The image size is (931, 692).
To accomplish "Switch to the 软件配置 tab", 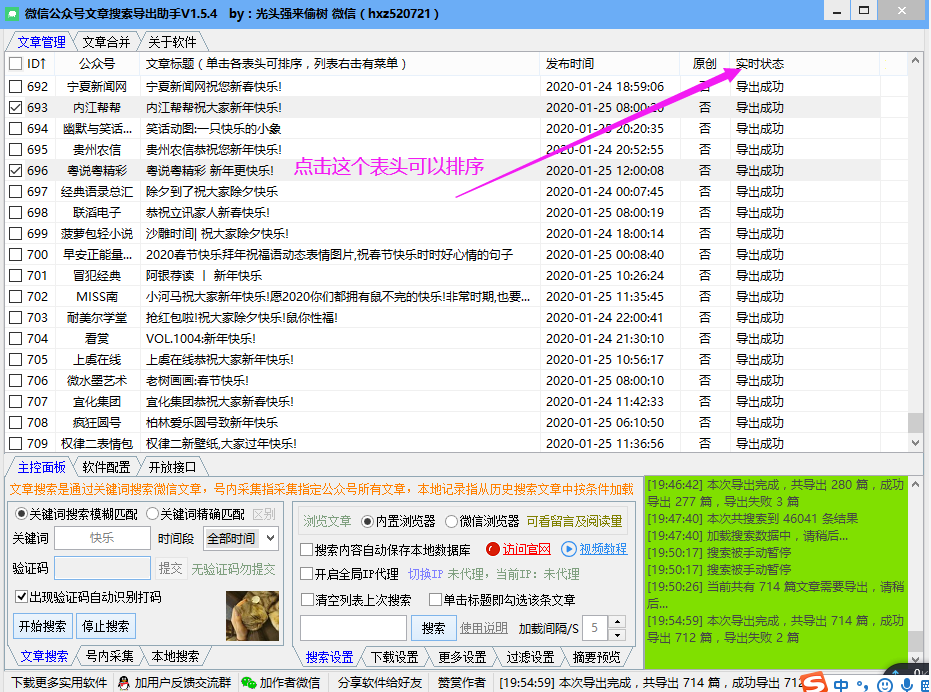I will click(x=106, y=467).
